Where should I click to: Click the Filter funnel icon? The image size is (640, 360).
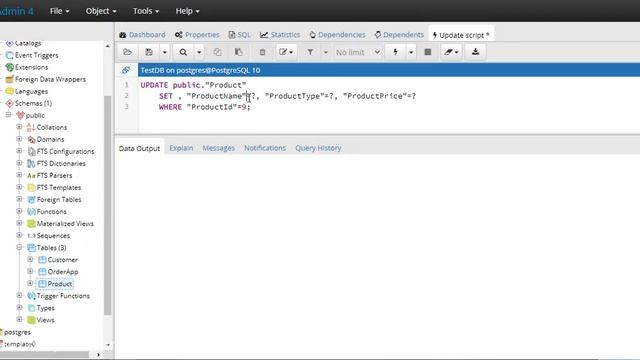(x=310, y=52)
